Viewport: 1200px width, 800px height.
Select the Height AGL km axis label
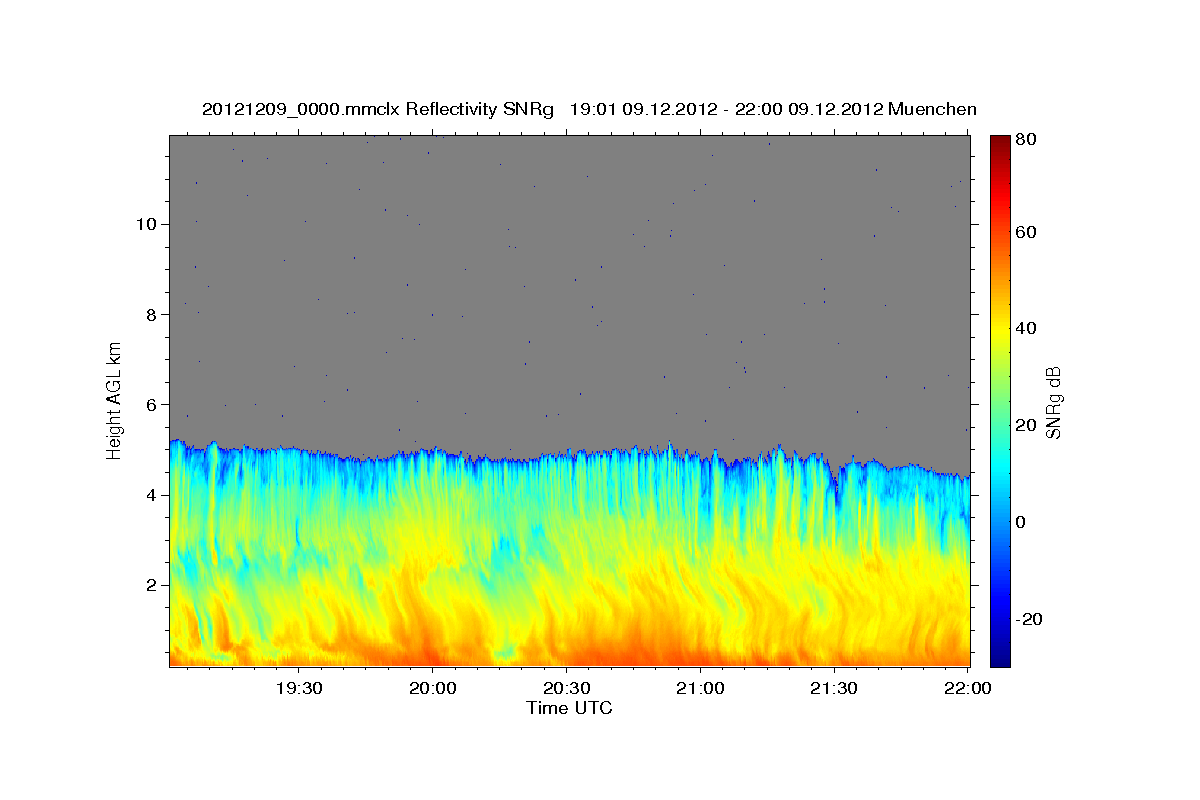[115, 400]
